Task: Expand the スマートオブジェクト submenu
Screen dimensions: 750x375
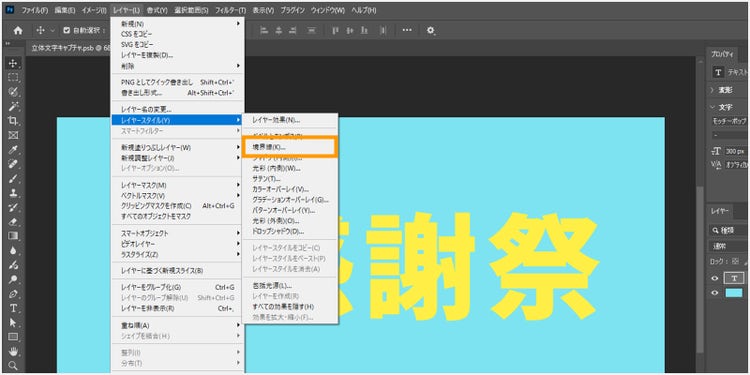Action: [x=178, y=233]
